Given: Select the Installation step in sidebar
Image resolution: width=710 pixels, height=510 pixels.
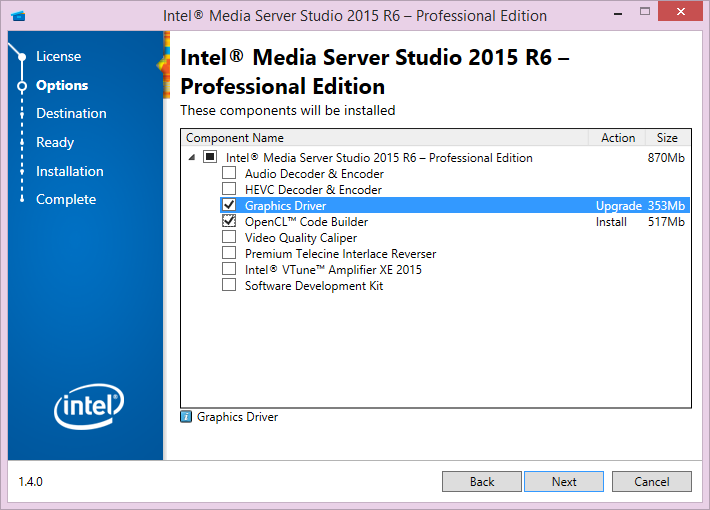Looking at the screenshot, I should 70,171.
